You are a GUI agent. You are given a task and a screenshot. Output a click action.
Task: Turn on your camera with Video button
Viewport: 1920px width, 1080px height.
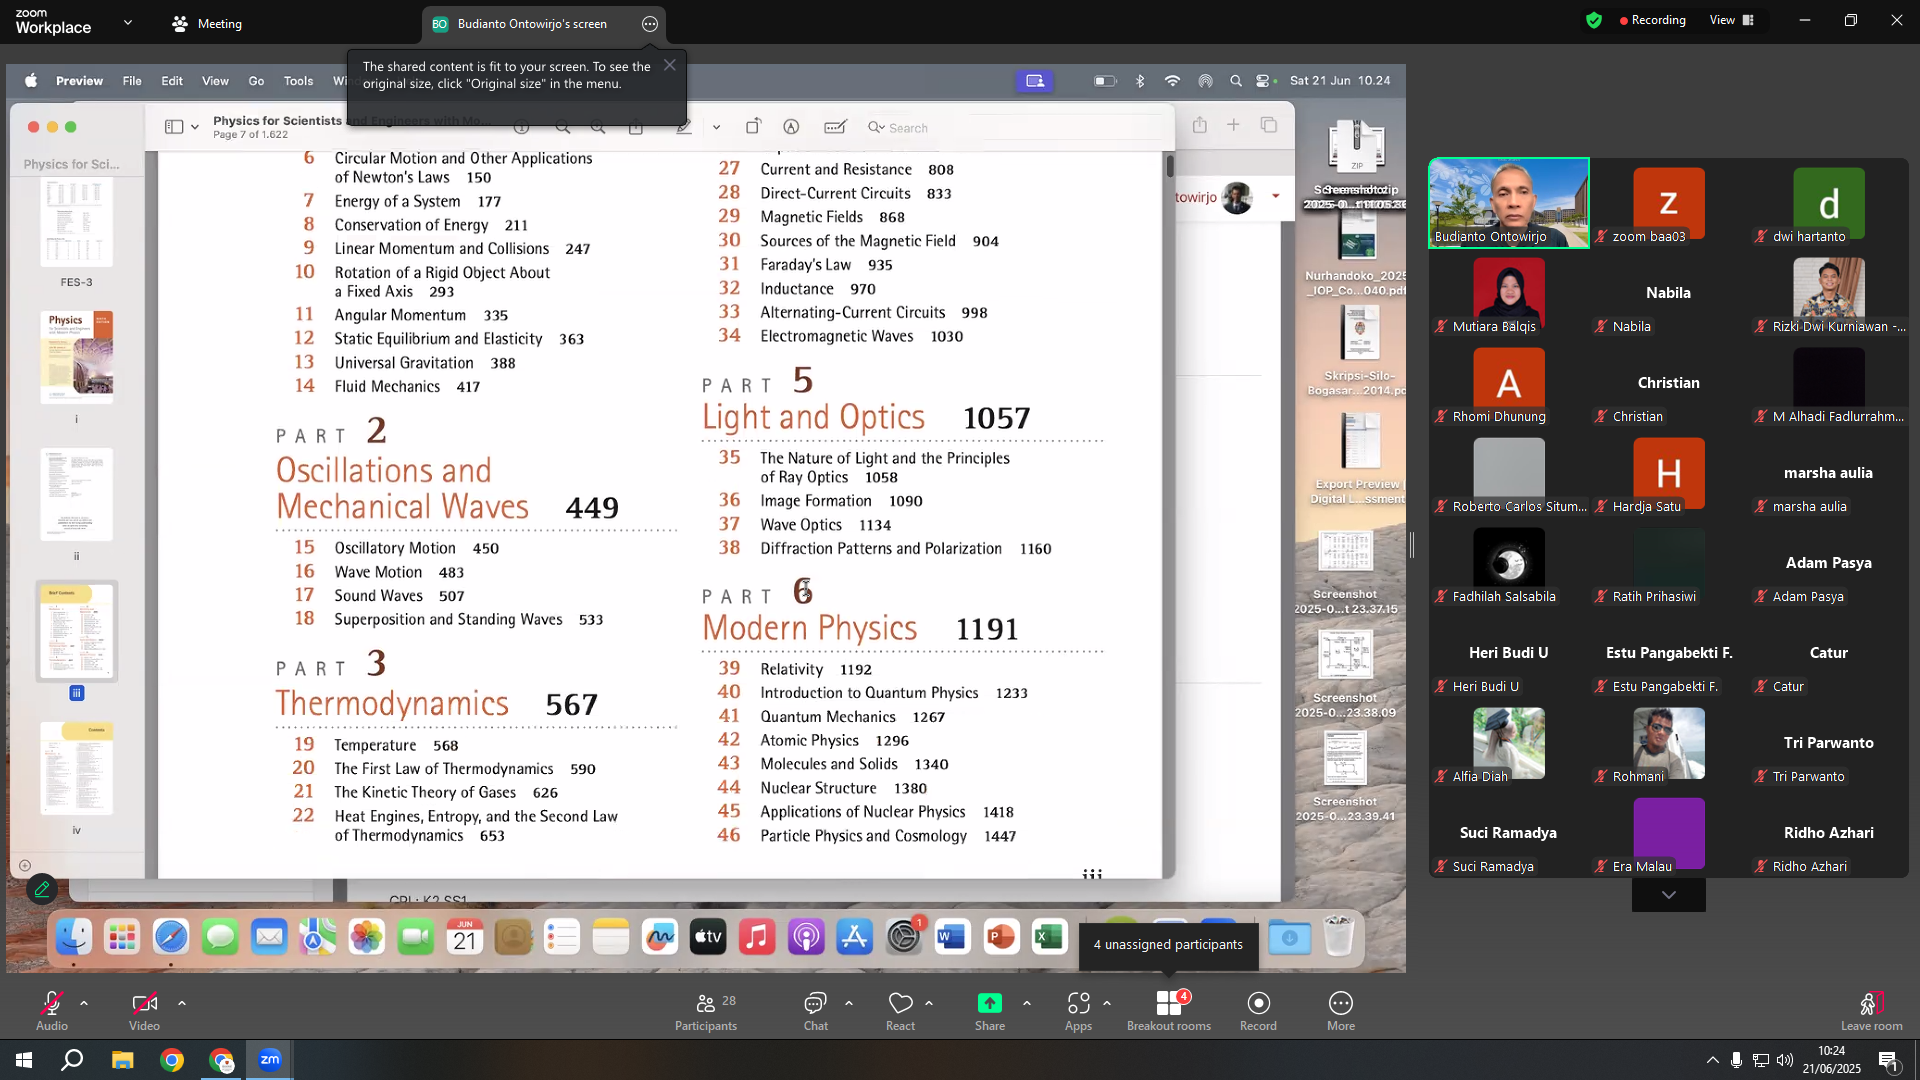(x=144, y=1011)
